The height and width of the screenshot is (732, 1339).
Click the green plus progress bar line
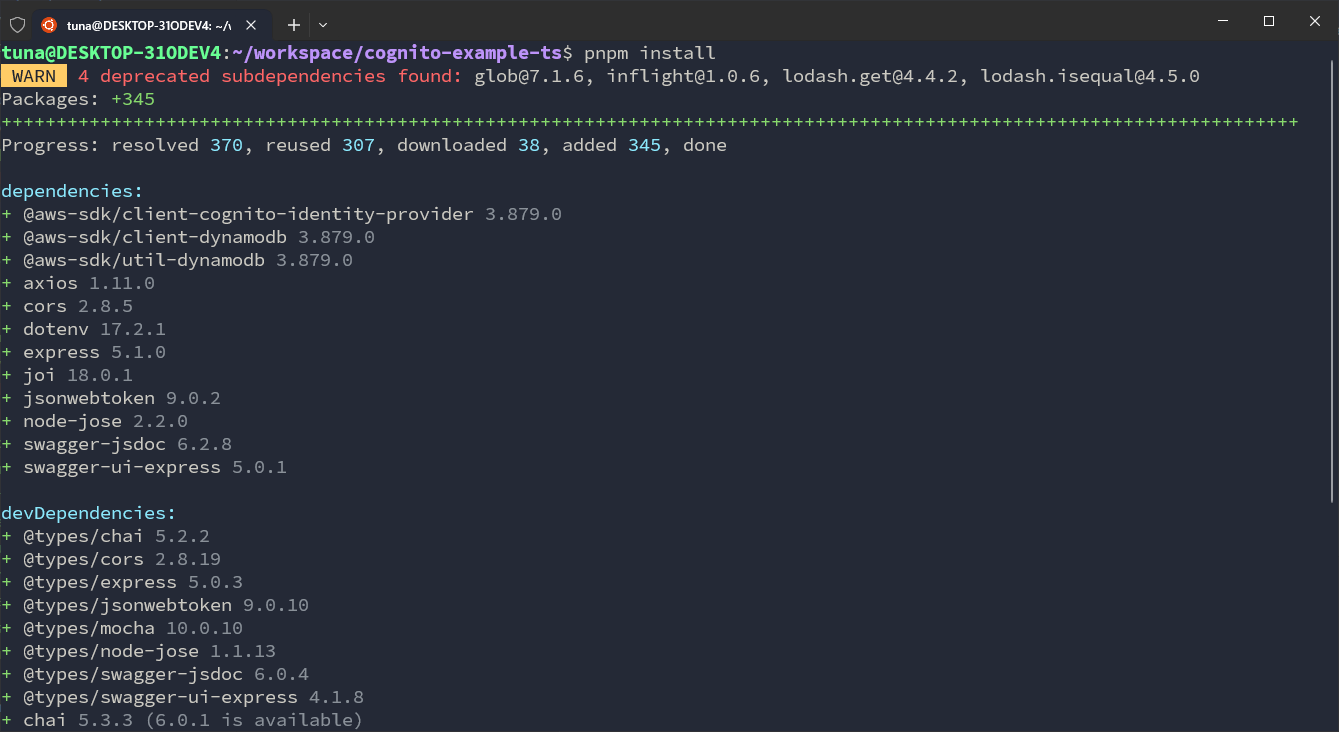[650, 122]
